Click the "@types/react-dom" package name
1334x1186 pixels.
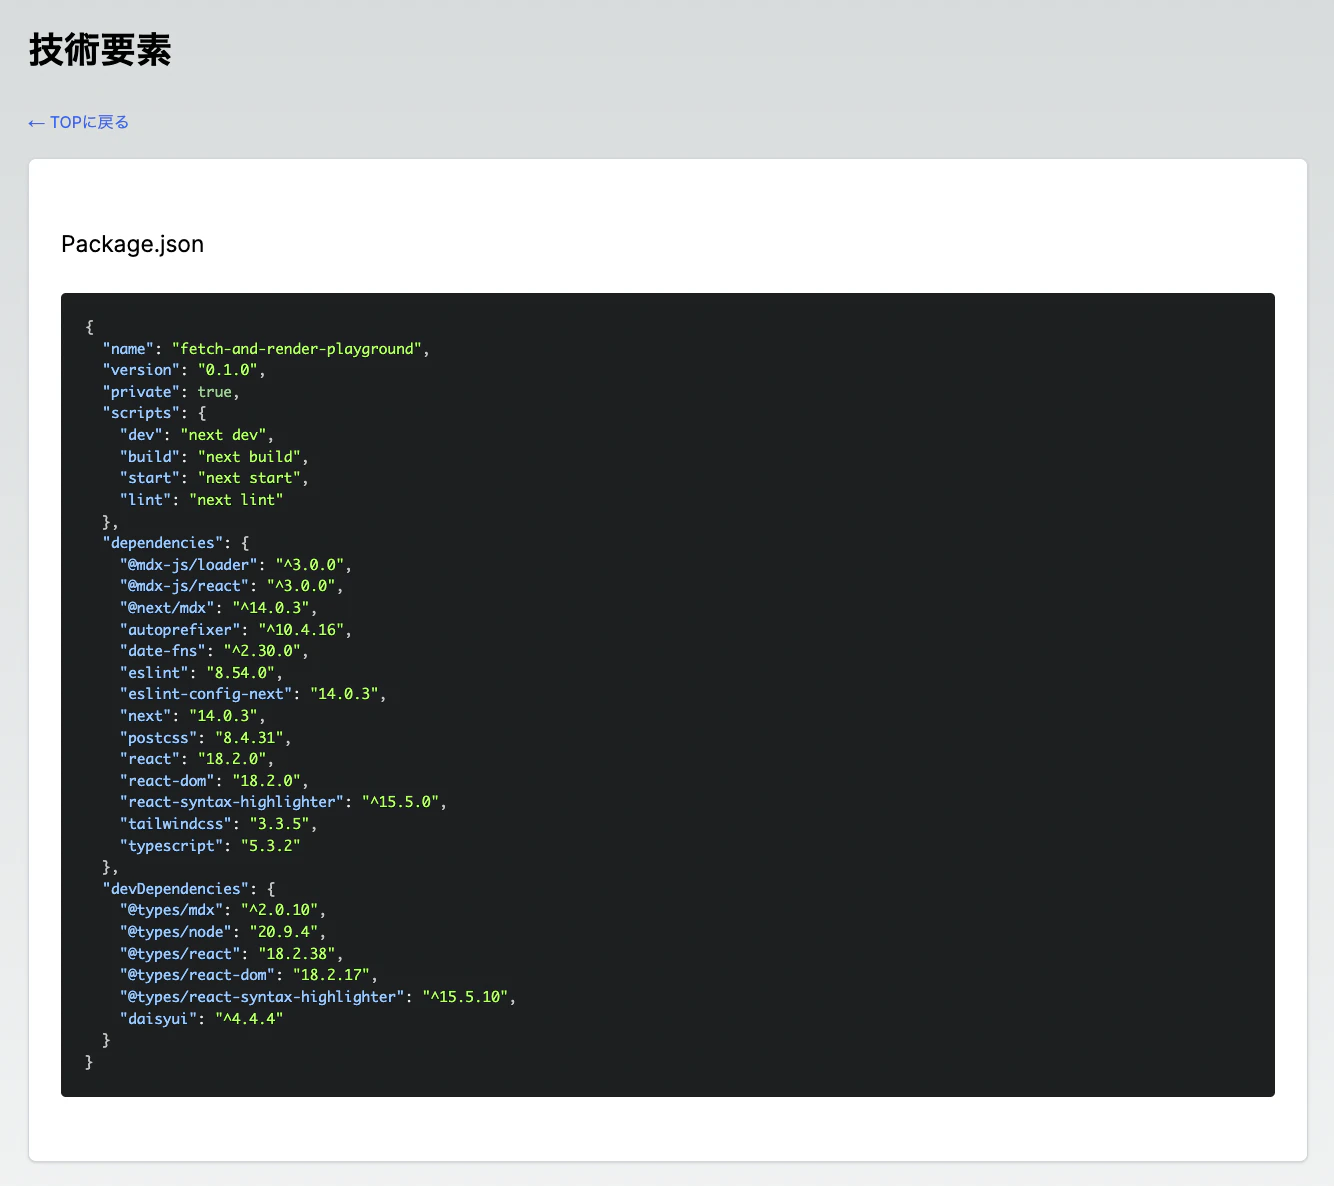[197, 975]
